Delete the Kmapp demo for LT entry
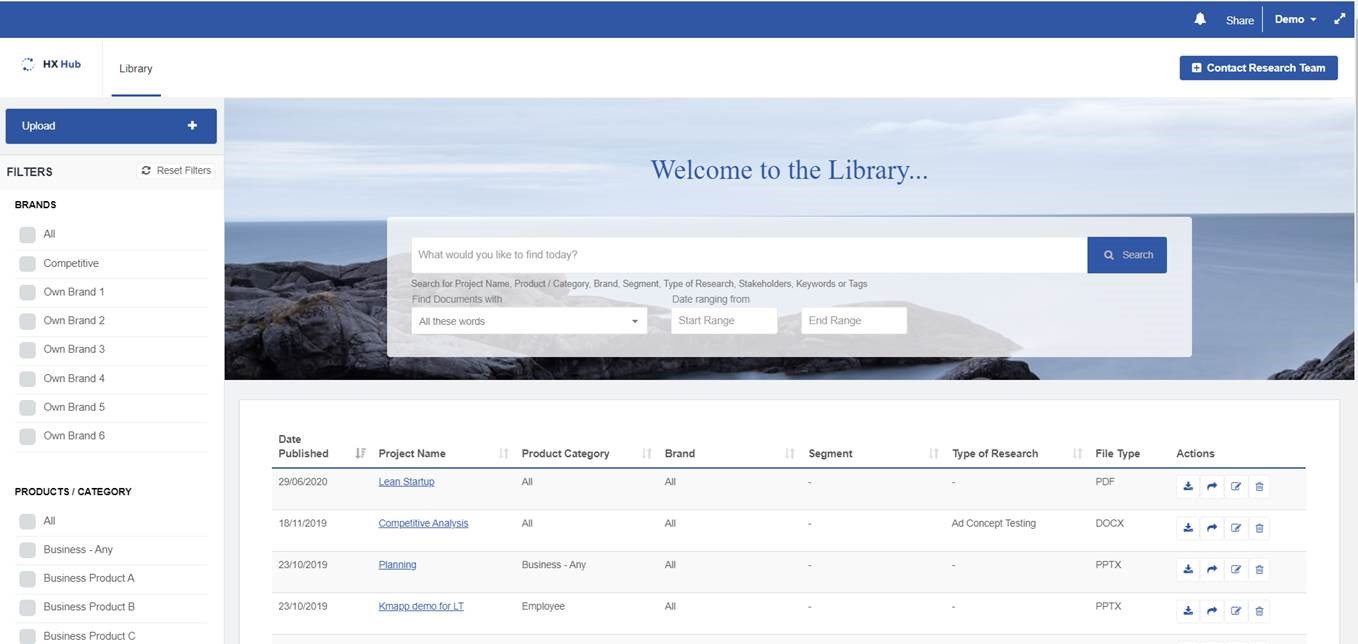 1259,611
